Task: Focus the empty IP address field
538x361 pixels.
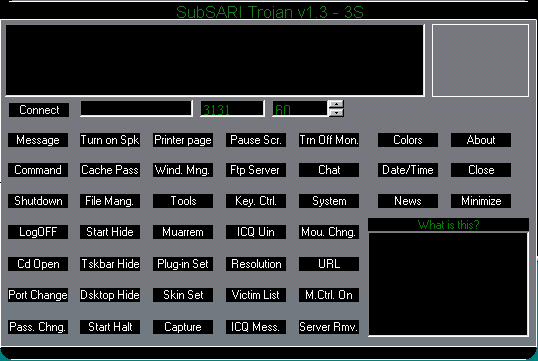Action: point(136,109)
